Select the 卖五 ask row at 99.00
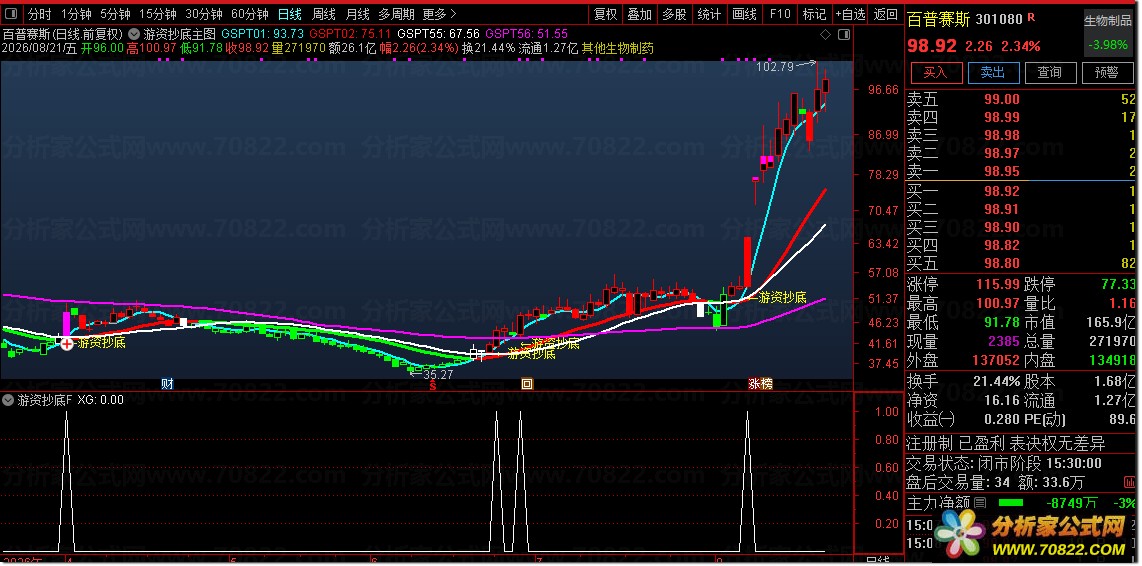1142x566 pixels. pos(1021,99)
